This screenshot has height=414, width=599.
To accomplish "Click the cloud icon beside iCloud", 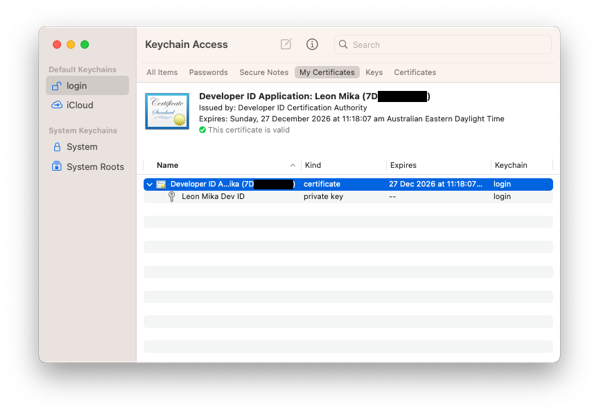I will click(x=57, y=105).
